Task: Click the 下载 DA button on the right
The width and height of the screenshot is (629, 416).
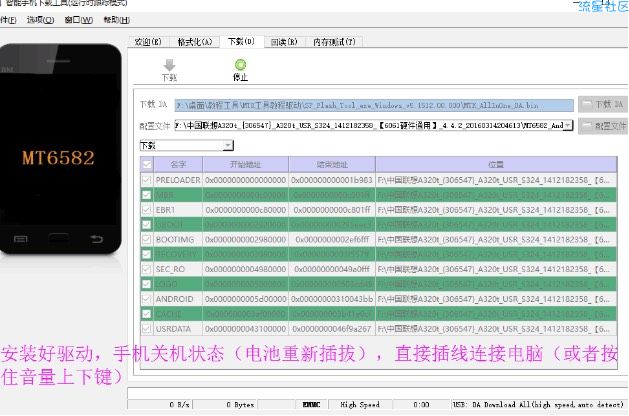Action: pos(603,104)
